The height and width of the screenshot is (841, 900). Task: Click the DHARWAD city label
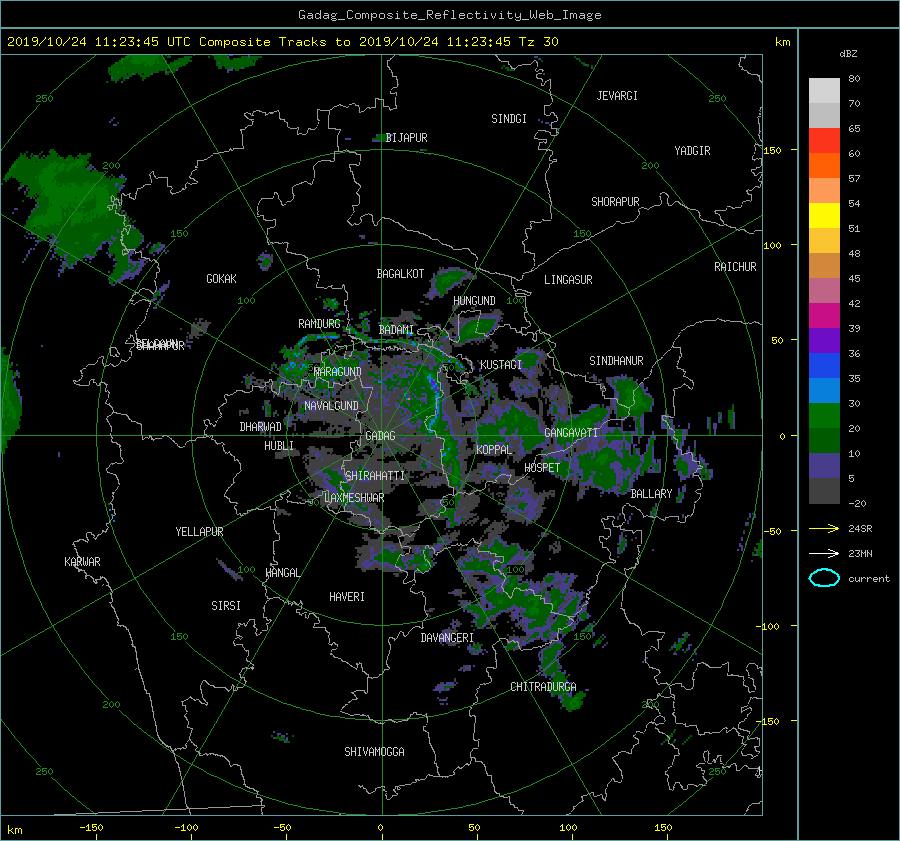(261, 427)
